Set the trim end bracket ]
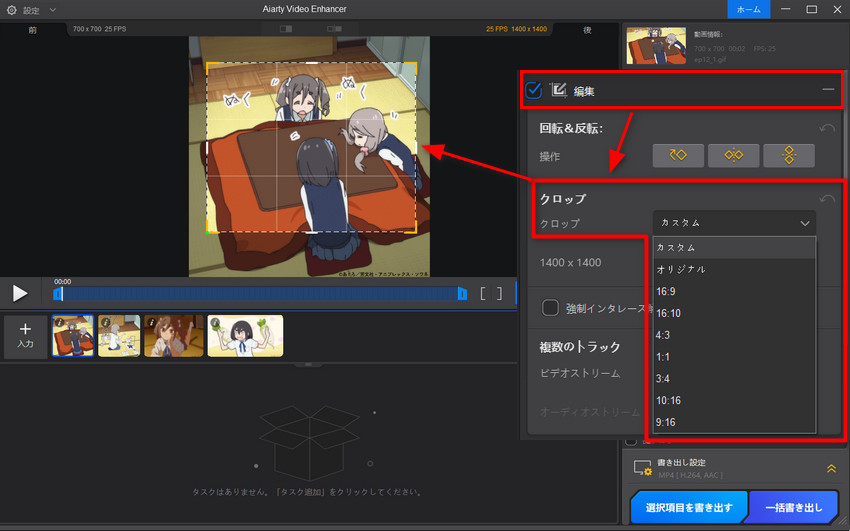Image resolution: width=850 pixels, height=531 pixels. coord(499,293)
